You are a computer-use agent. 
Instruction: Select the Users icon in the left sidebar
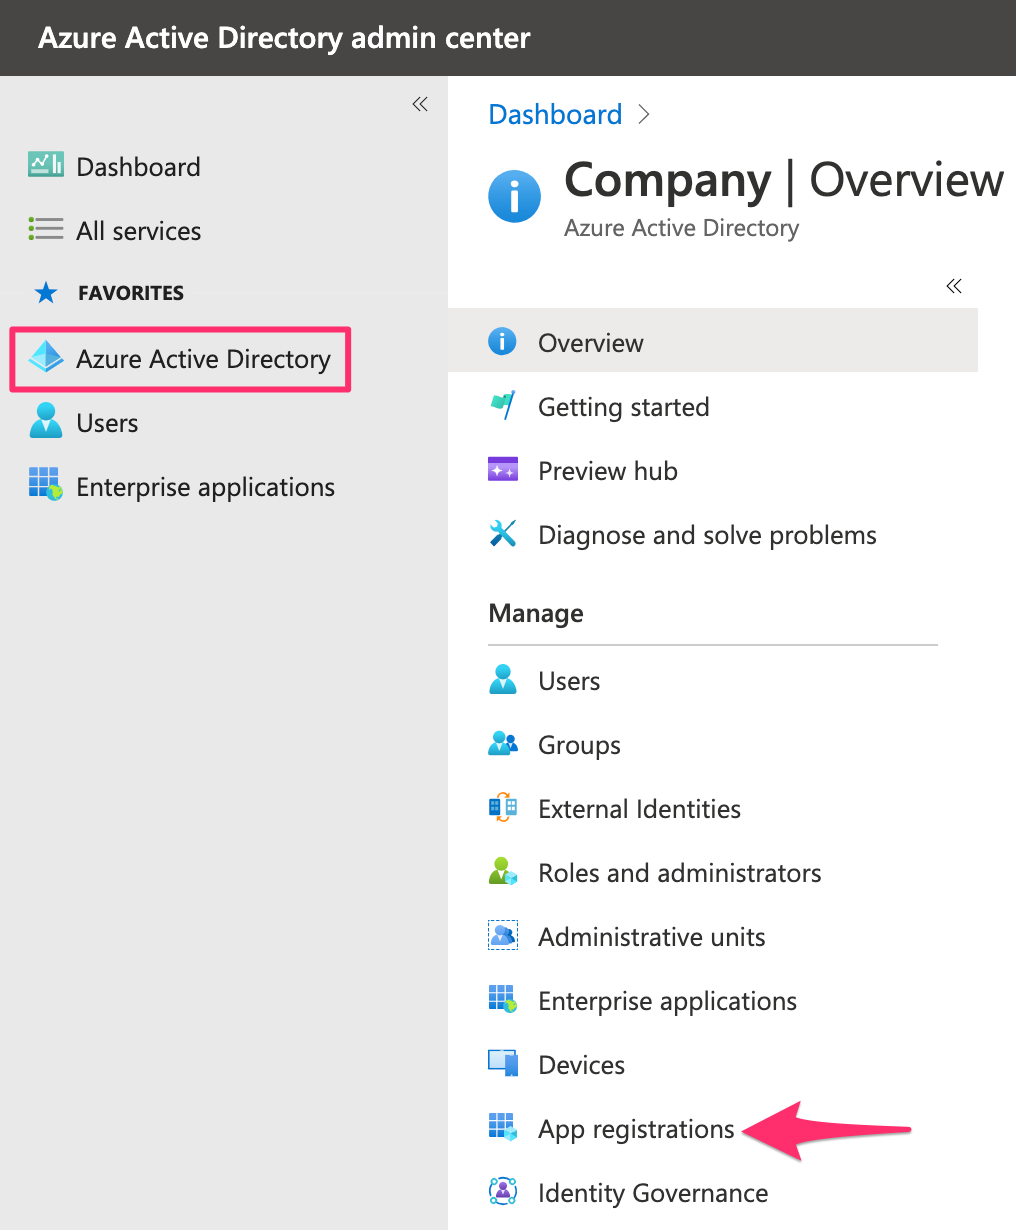[x=45, y=422]
